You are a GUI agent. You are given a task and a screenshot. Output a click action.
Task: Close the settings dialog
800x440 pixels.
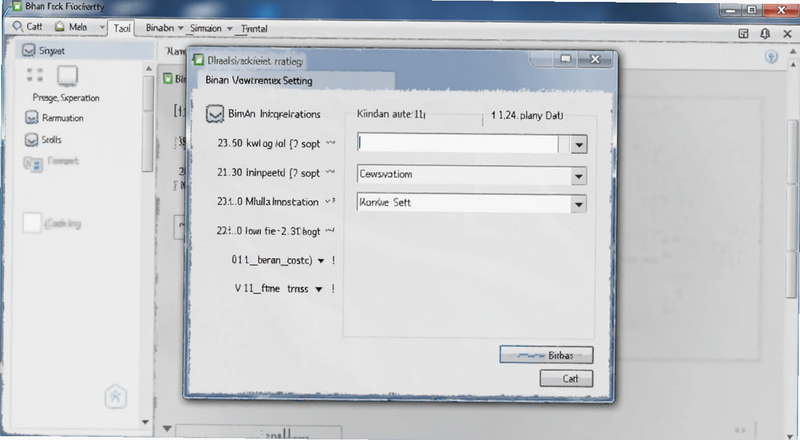tap(595, 59)
